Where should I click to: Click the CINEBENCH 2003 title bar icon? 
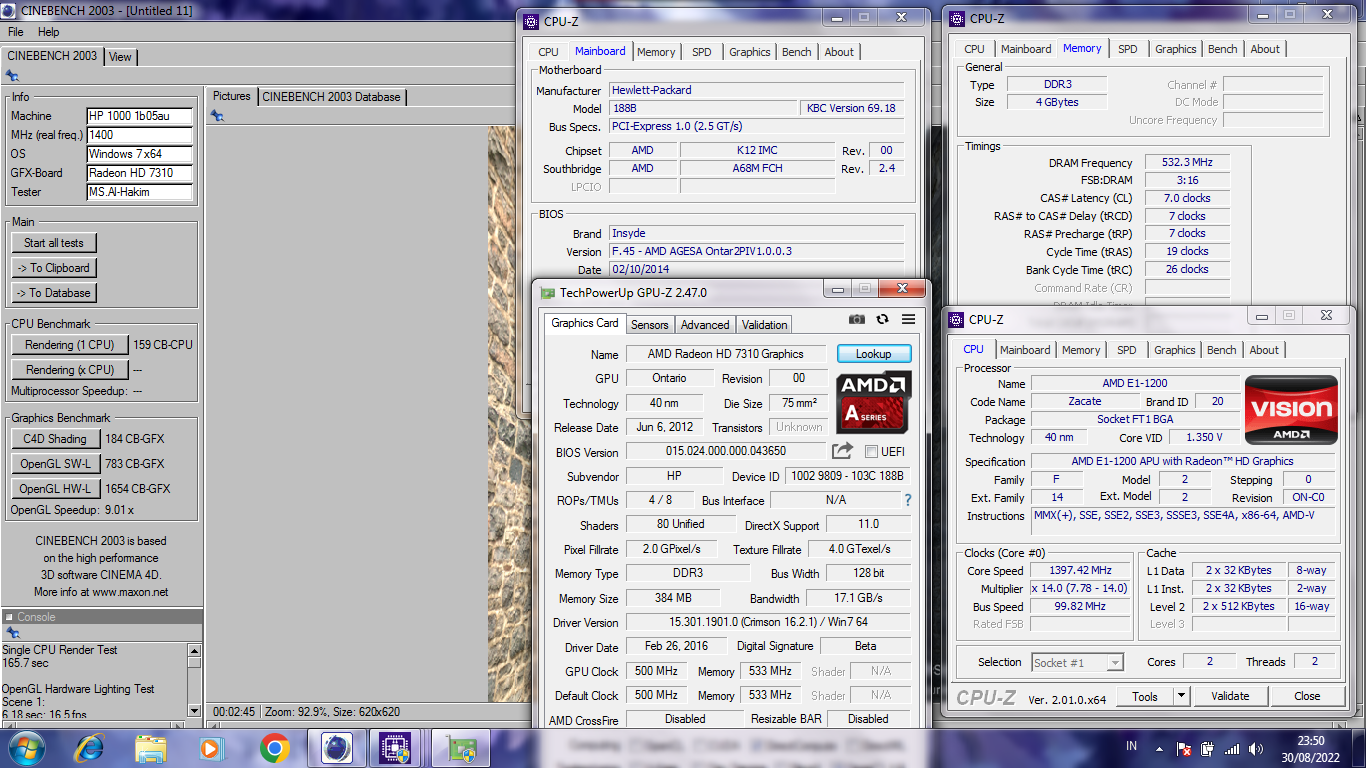(x=10, y=11)
